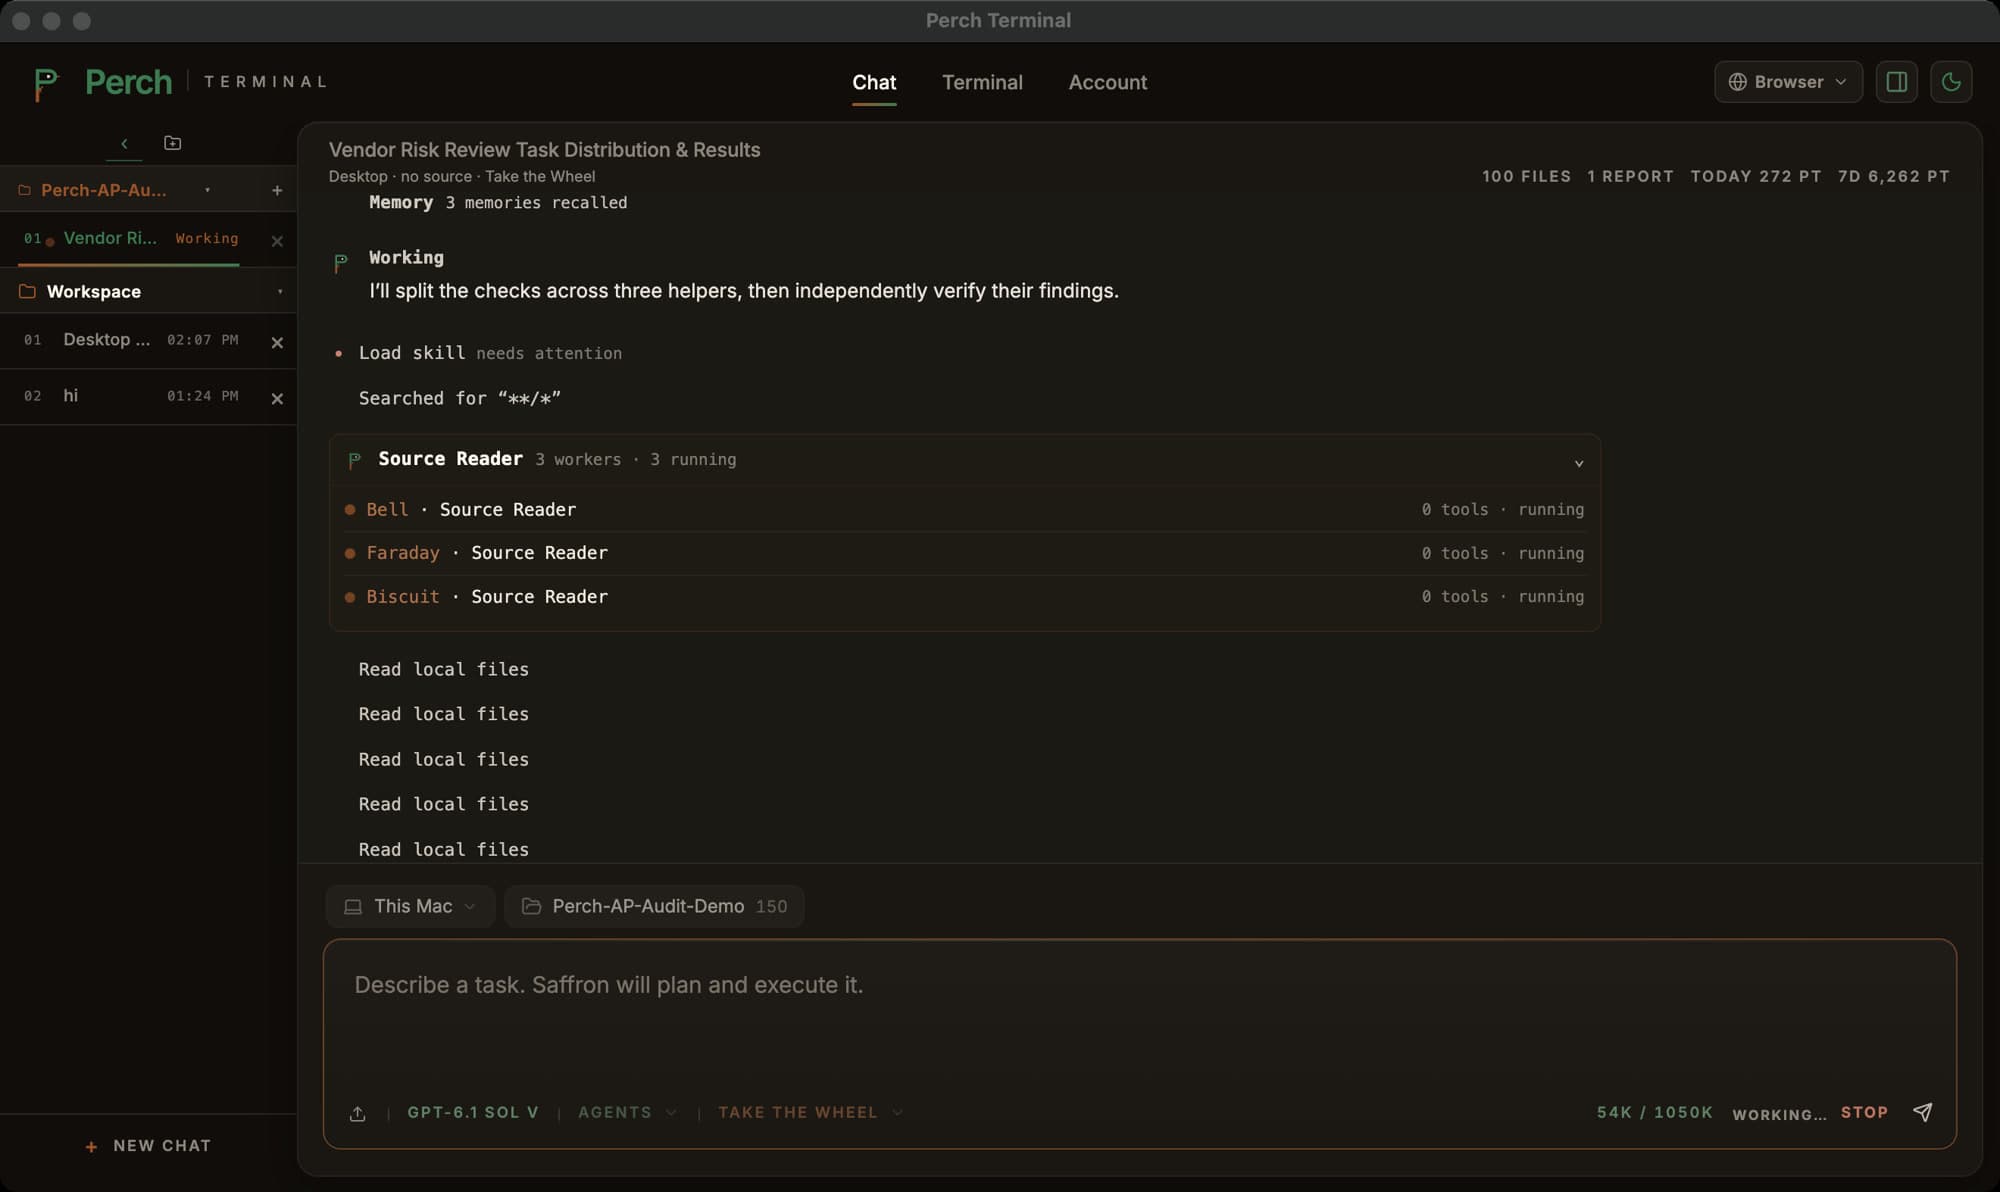The width and height of the screenshot is (2000, 1192).
Task: Click the 54K / 1050K context usage
Action: [x=1654, y=1112]
